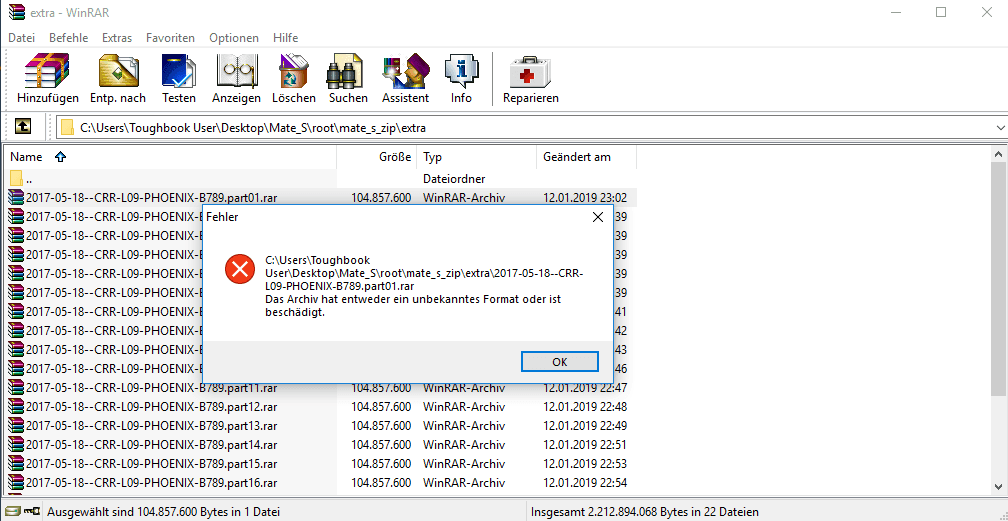Click the date 12.01.2019 22:54
Image resolution: width=1008 pixels, height=521 pixels.
coord(585,482)
